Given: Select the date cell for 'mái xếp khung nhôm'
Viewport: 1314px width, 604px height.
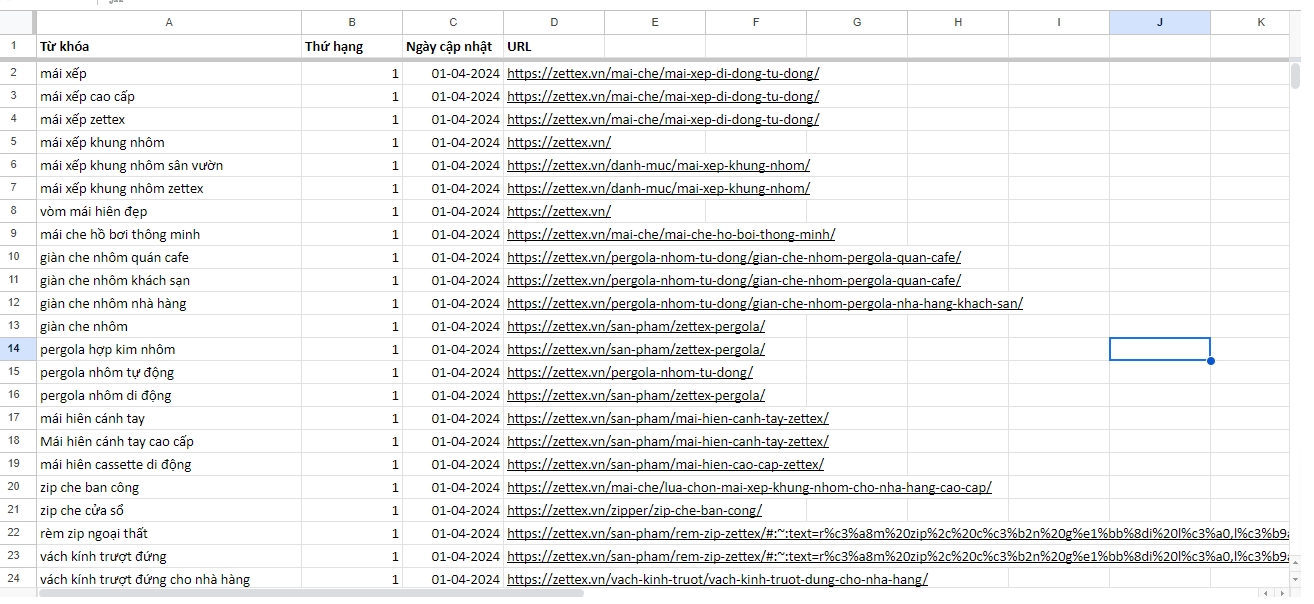Looking at the screenshot, I should (x=453, y=142).
